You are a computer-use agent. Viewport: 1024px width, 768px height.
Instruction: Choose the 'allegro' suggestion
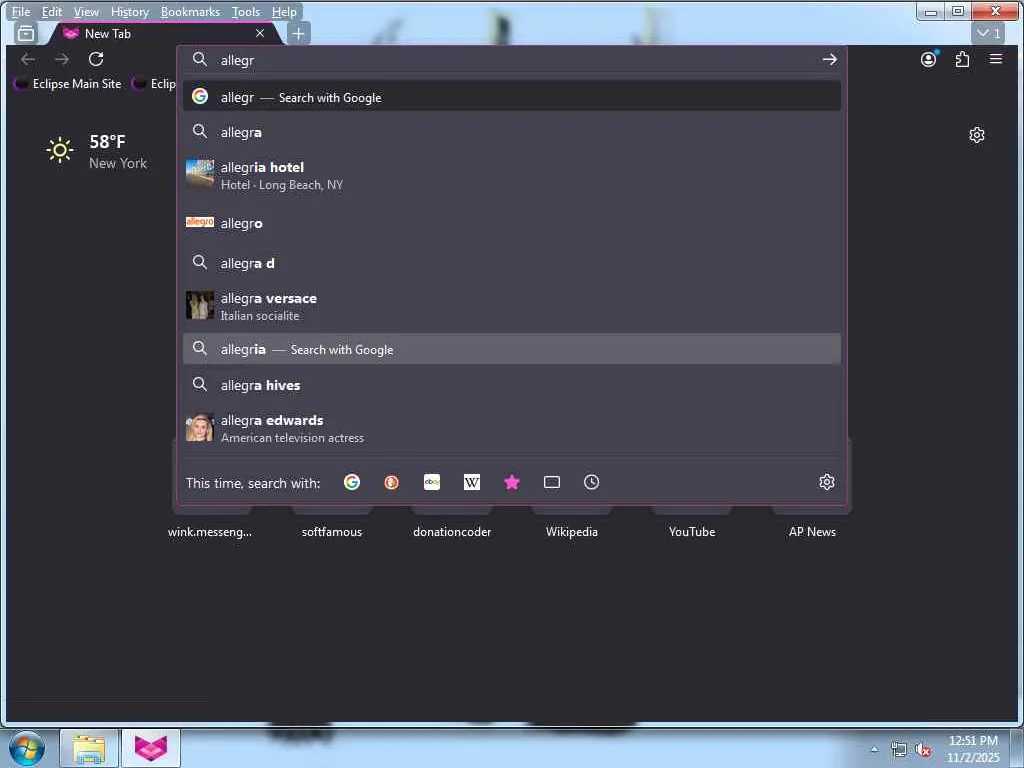coord(512,223)
